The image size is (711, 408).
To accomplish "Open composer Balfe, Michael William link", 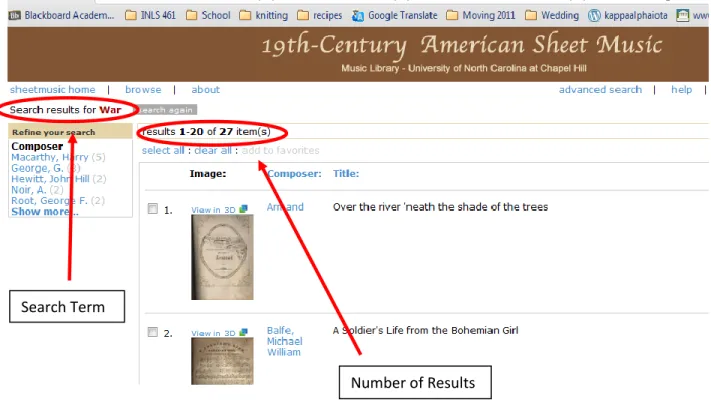I will (284, 341).
